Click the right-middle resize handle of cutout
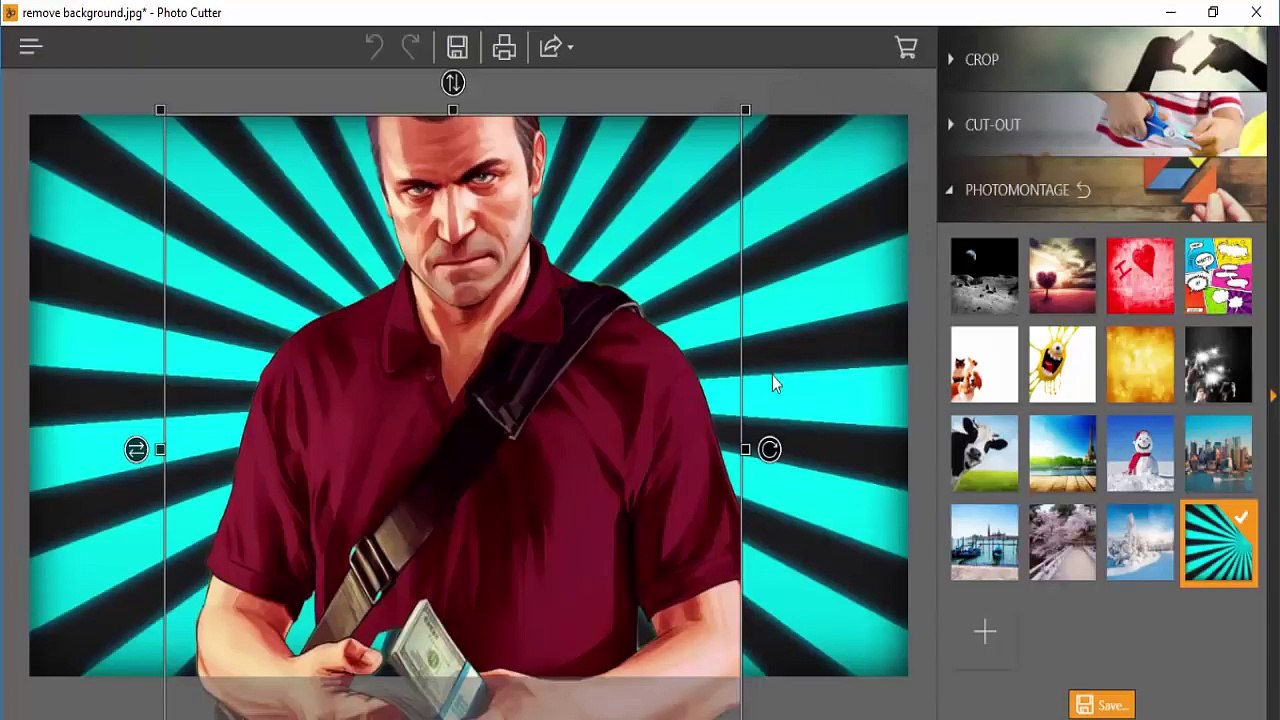Screen dimensions: 1280x720 pos(745,450)
